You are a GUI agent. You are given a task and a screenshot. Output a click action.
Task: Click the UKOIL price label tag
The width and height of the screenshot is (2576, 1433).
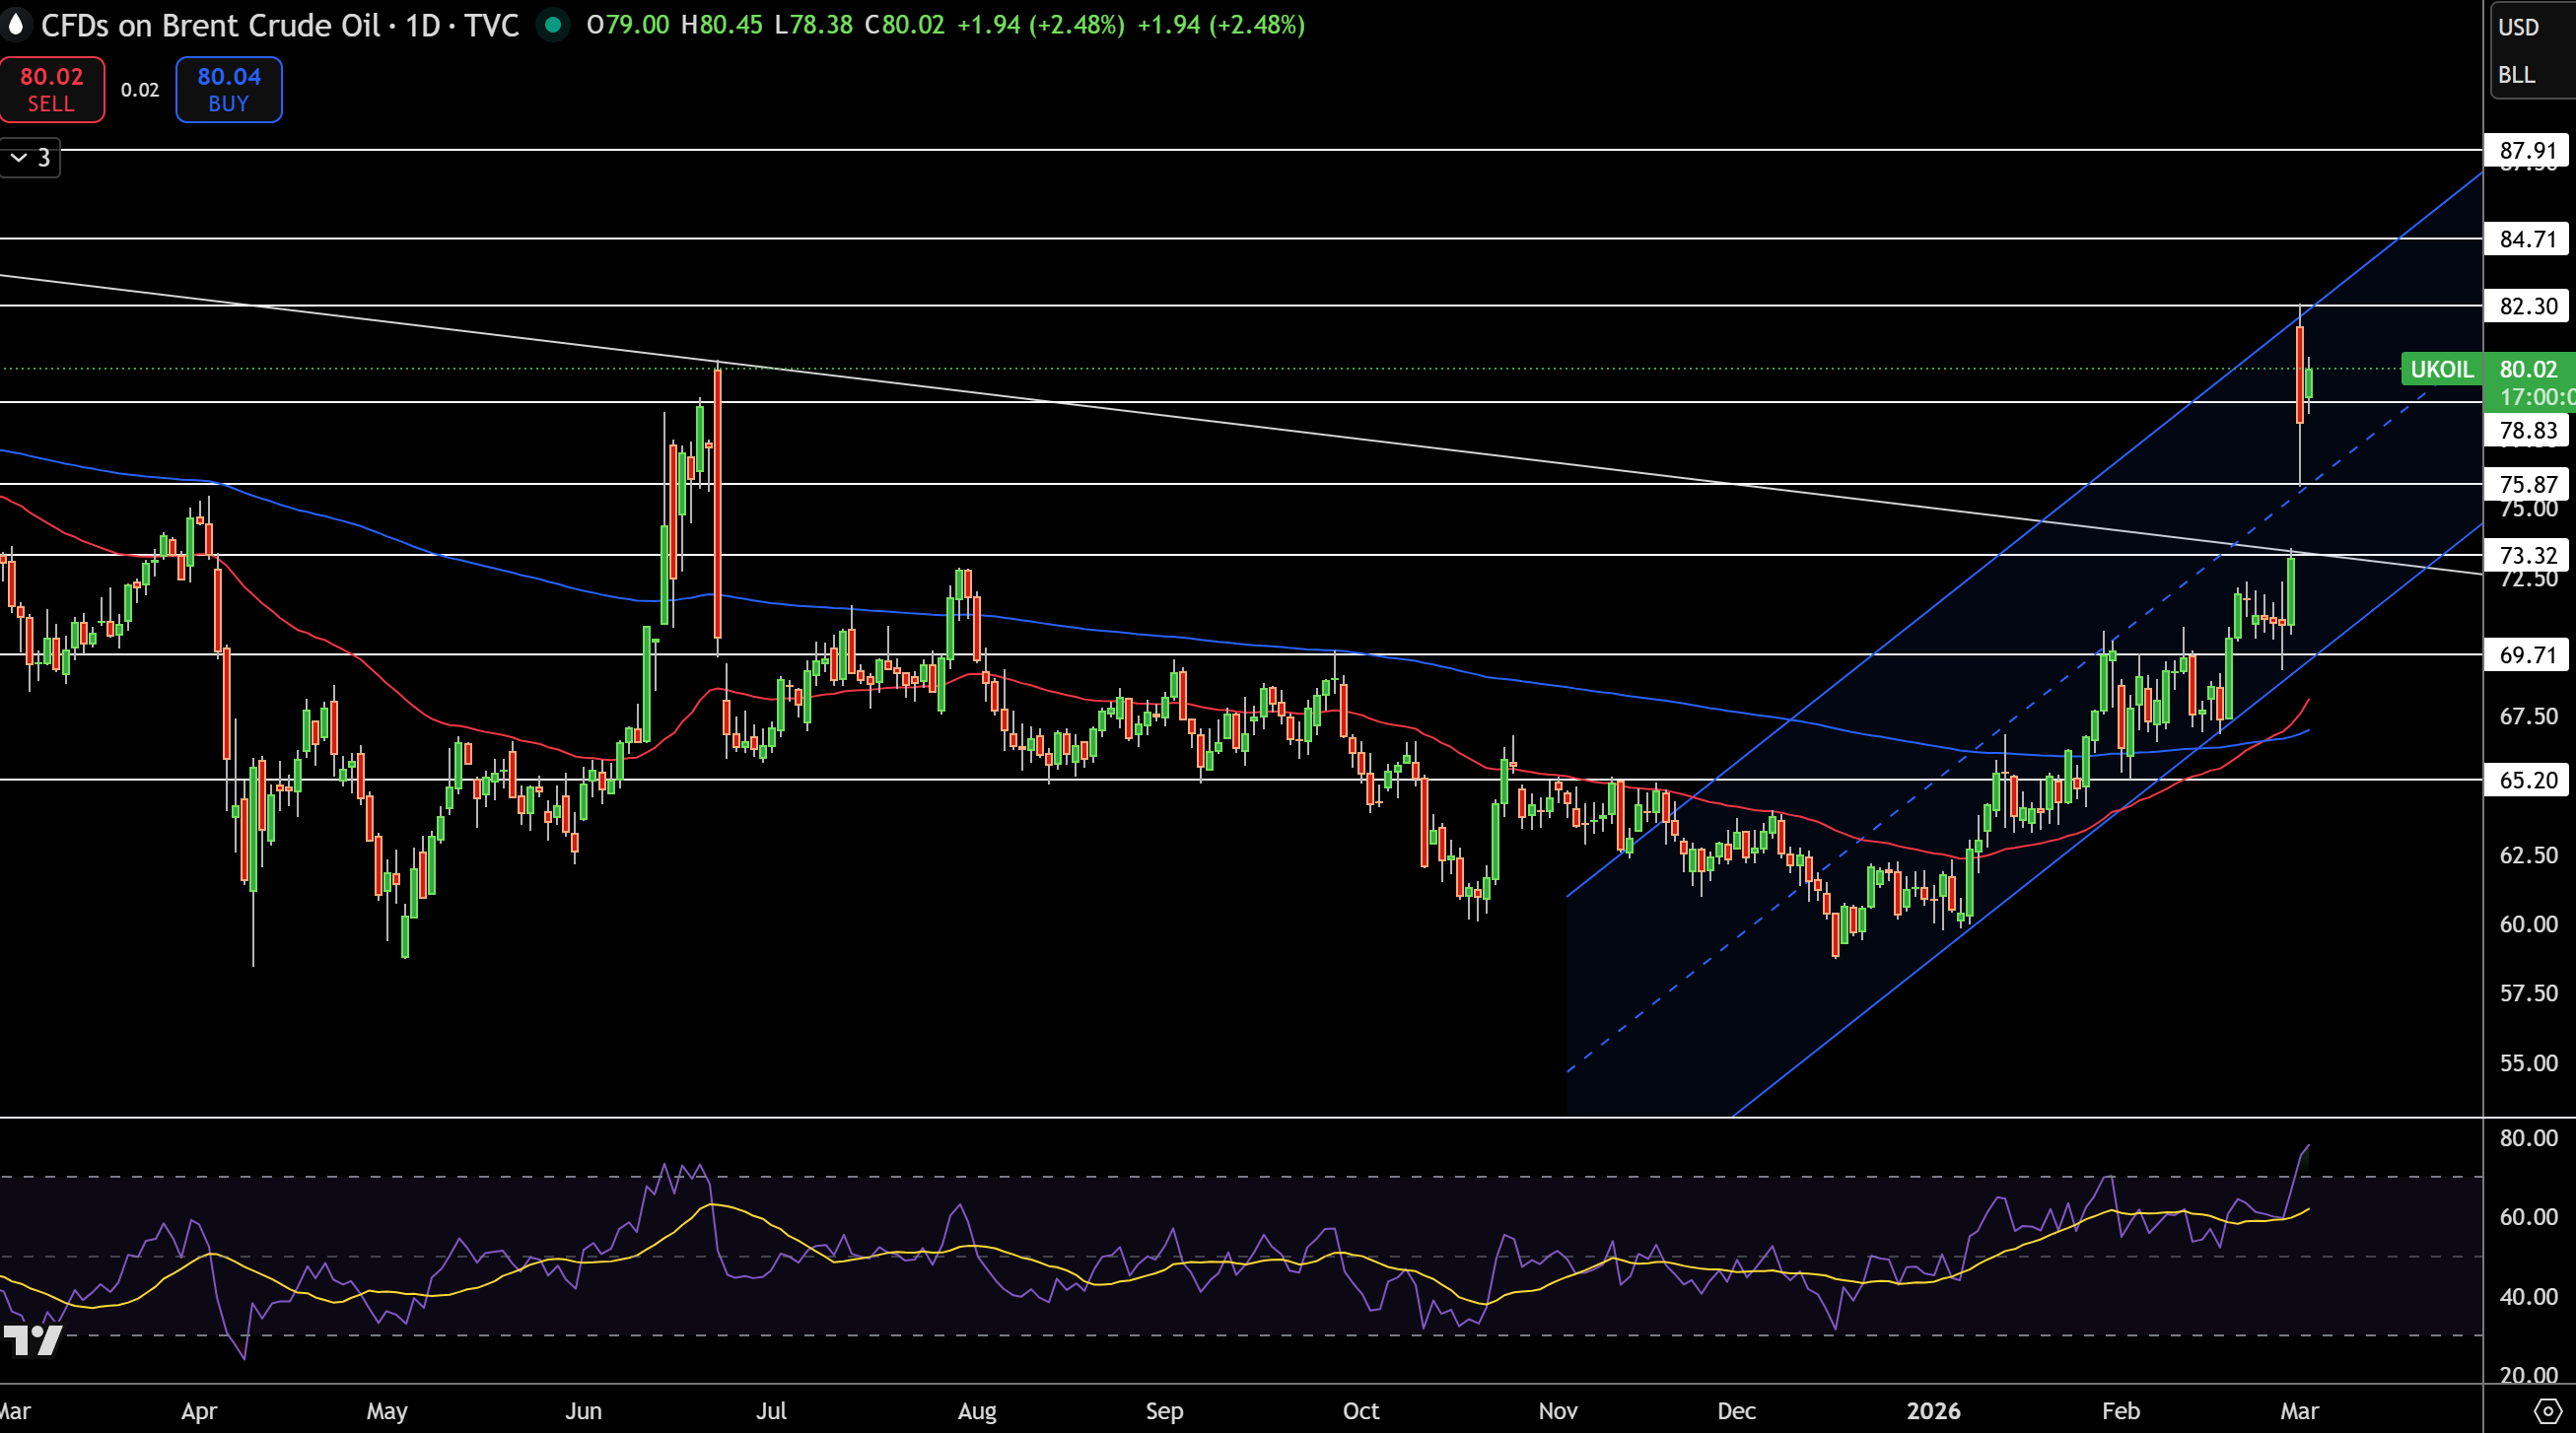tap(2441, 369)
